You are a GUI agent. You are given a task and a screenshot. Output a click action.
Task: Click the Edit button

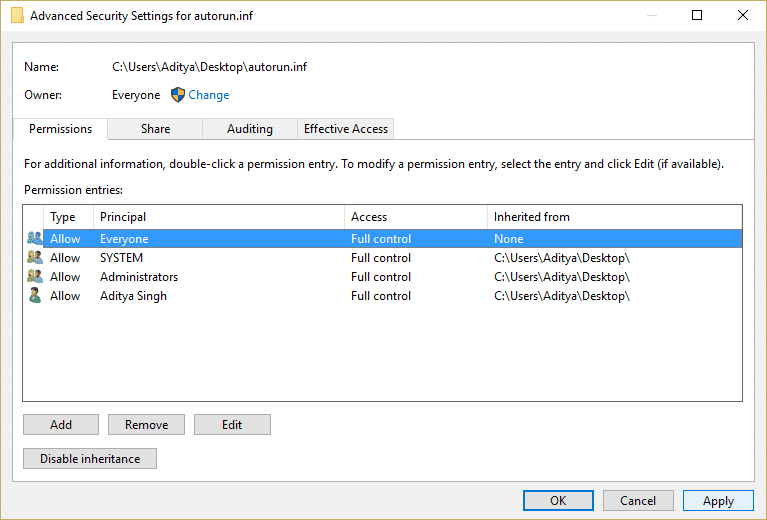tap(232, 425)
